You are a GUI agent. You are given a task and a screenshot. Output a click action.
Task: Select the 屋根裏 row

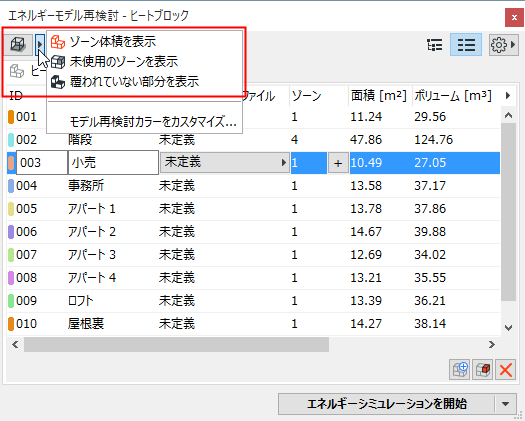(253, 324)
